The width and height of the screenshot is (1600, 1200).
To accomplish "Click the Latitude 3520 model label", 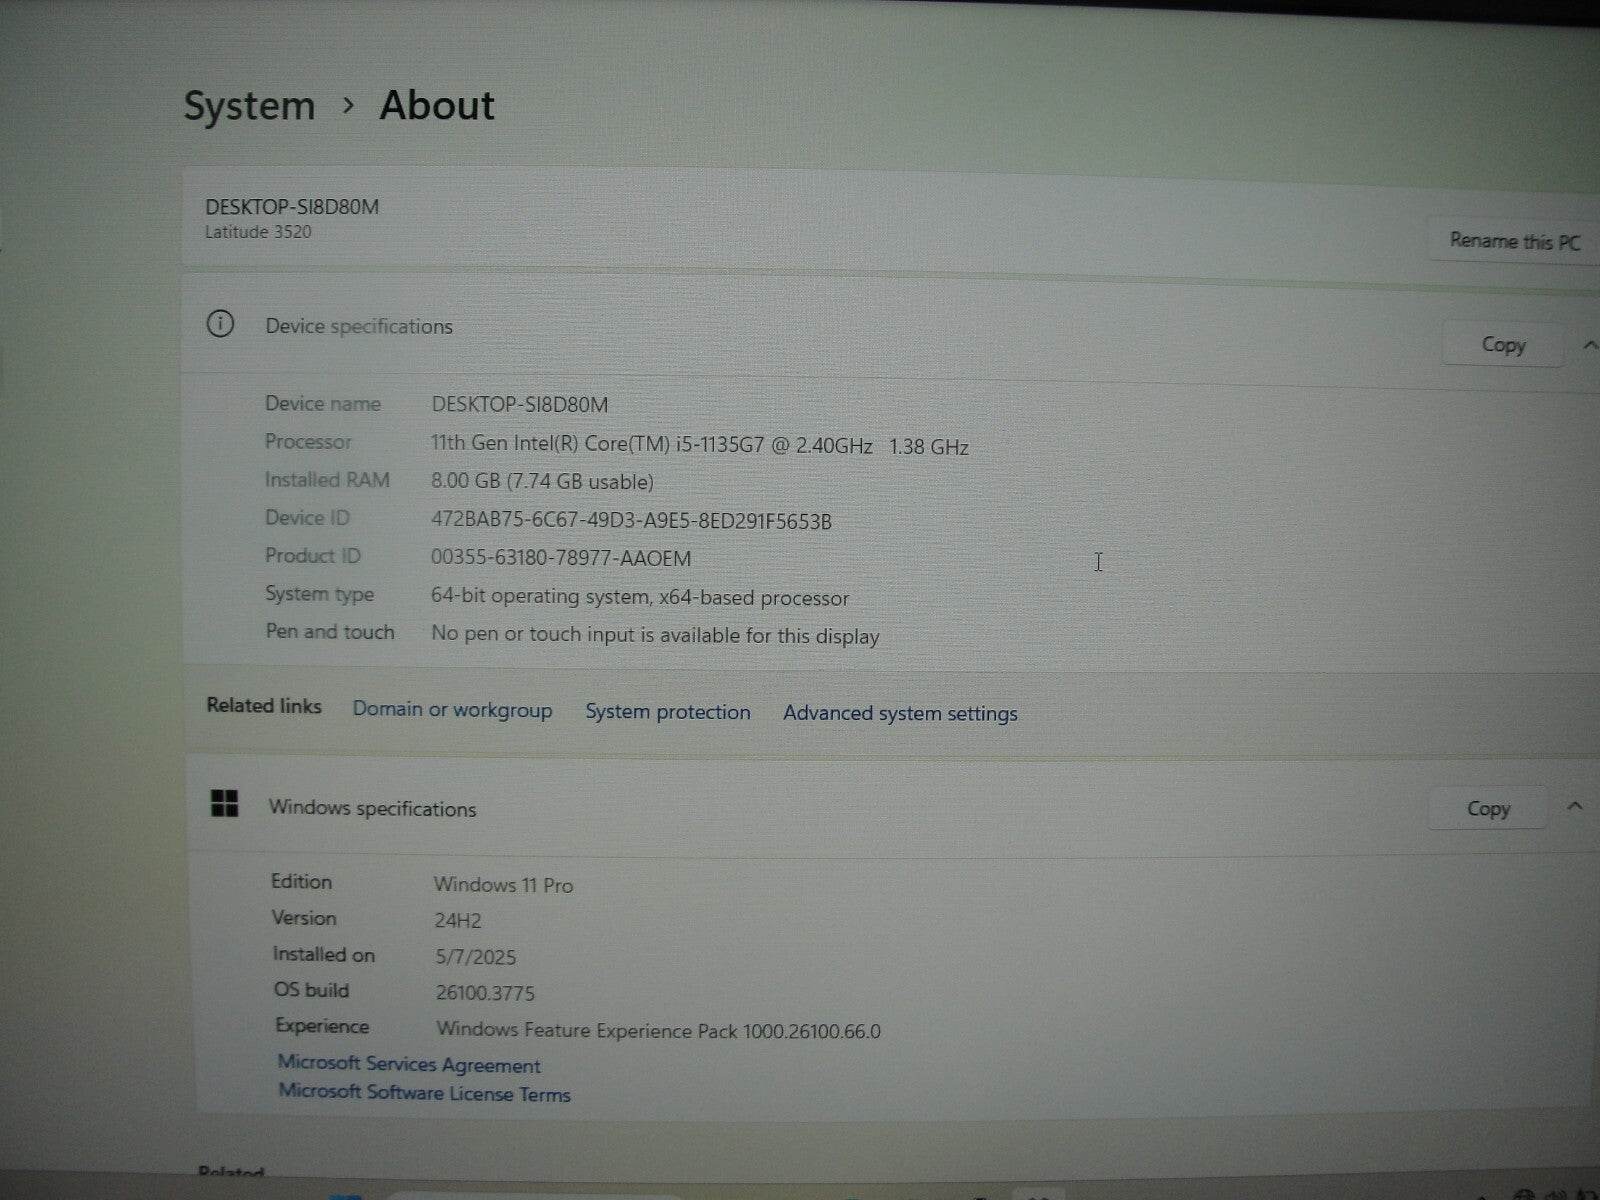I will pos(258,232).
